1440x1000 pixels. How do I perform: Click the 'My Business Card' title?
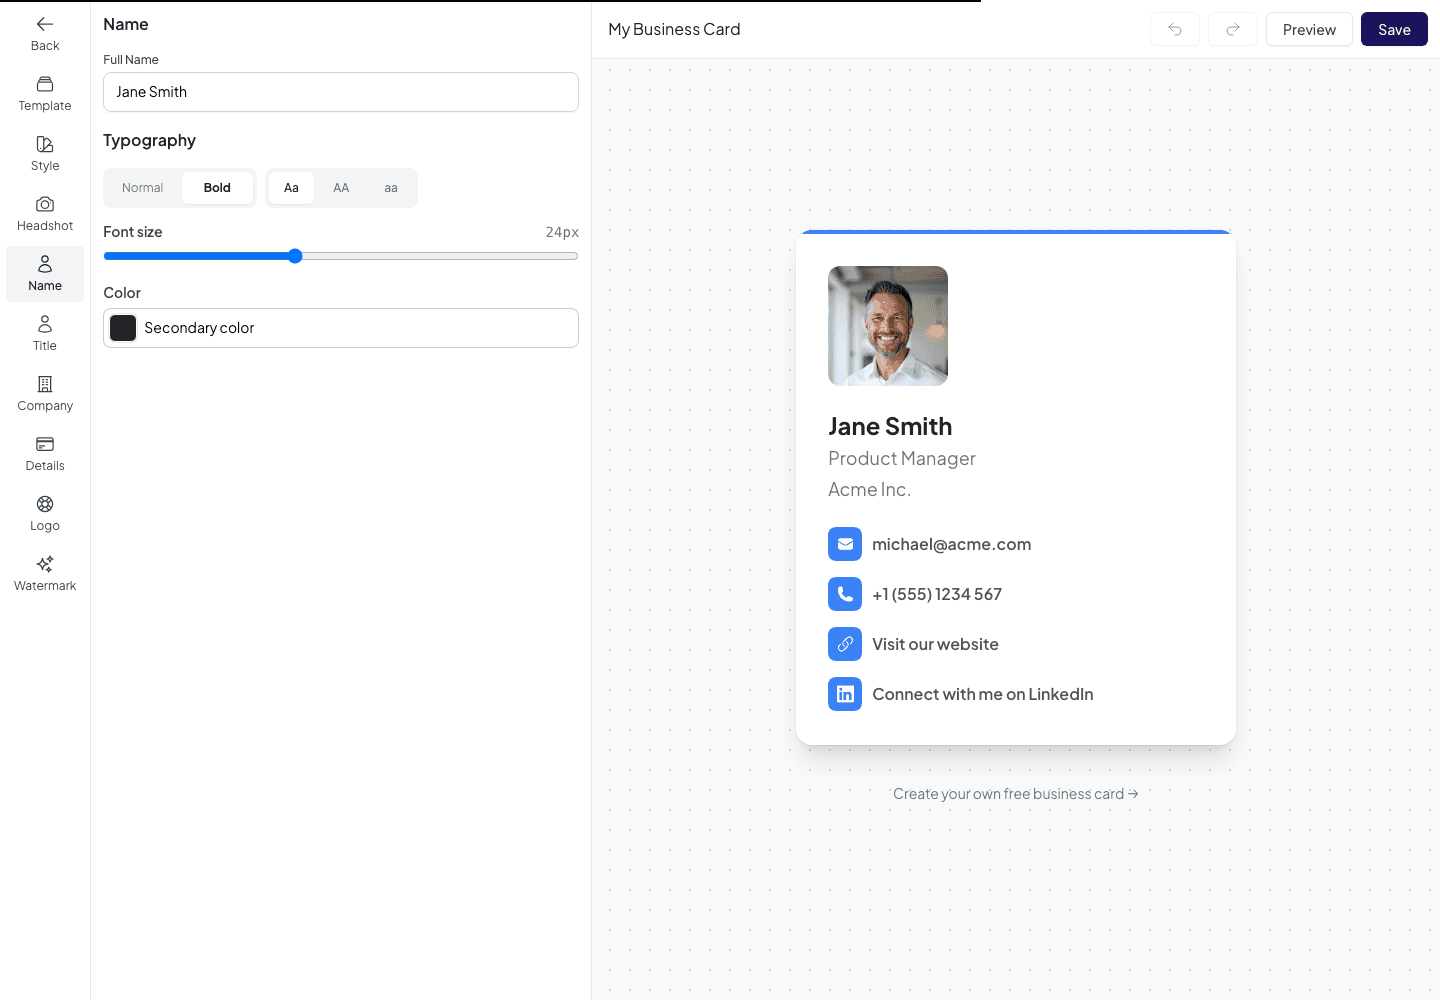pos(674,29)
